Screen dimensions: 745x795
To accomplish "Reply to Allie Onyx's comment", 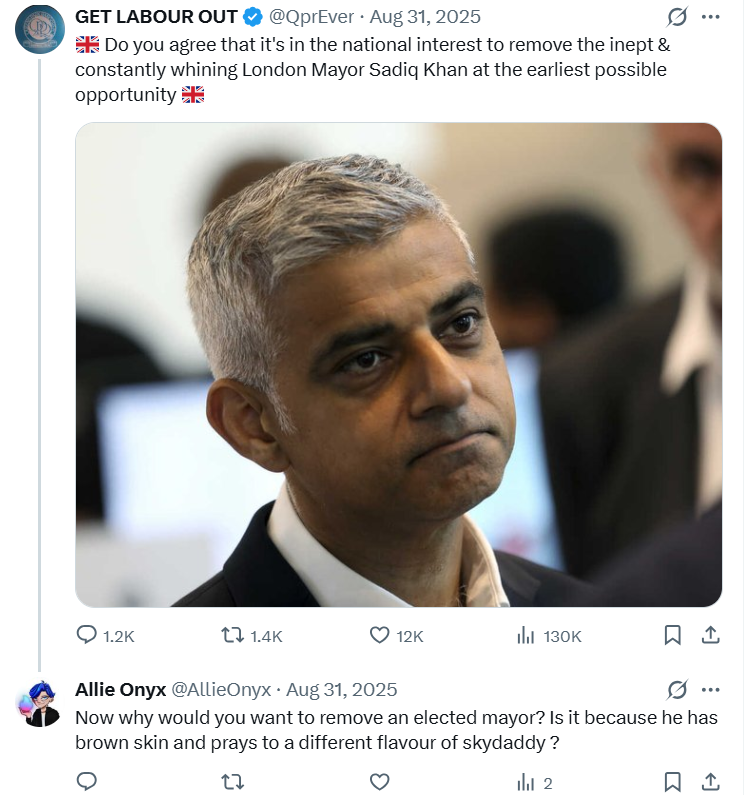I will [x=88, y=782].
